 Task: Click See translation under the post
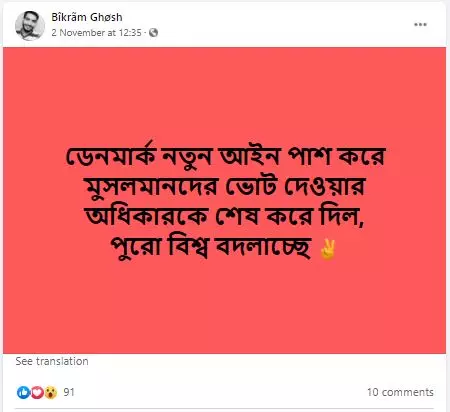52,361
